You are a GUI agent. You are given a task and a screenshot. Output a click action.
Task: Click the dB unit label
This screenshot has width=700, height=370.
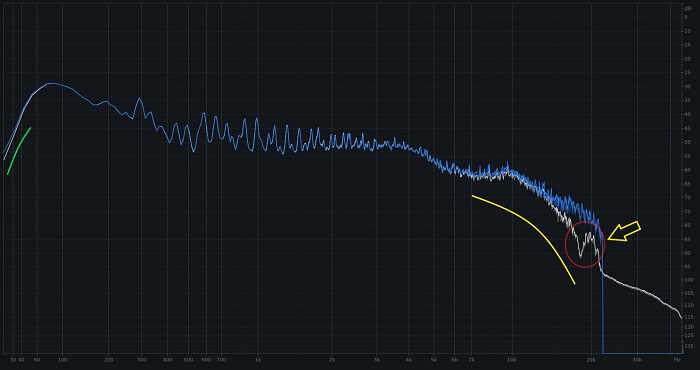click(x=688, y=8)
